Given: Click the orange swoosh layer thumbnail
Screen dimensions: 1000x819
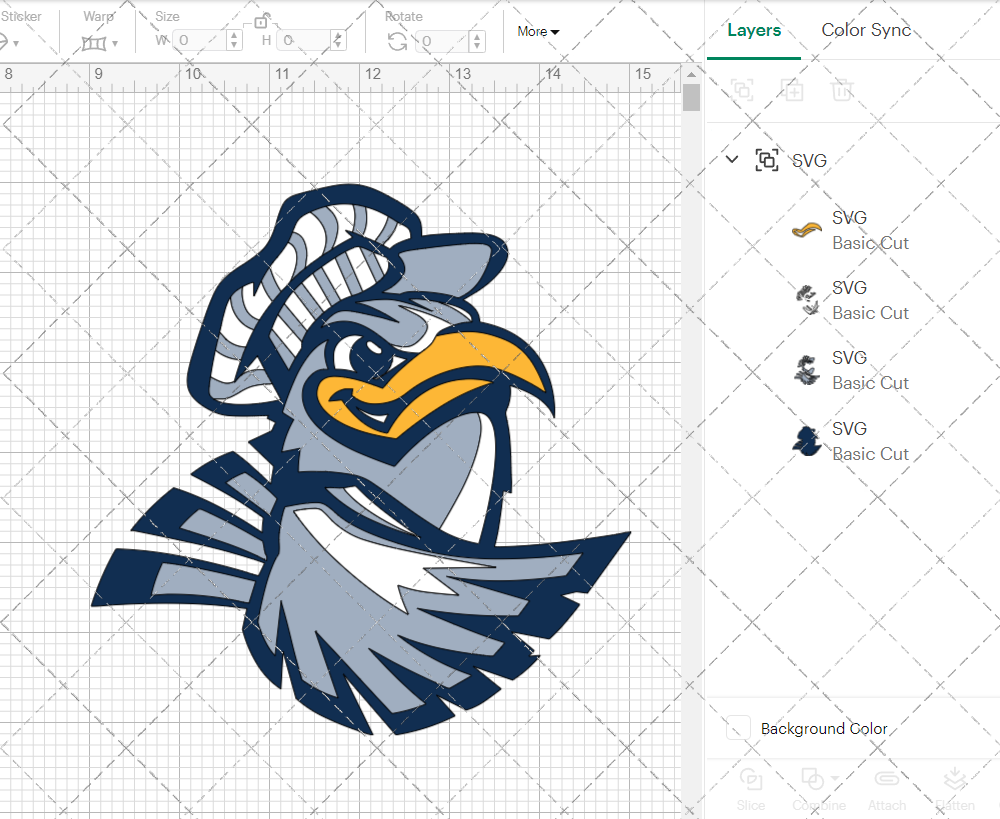Looking at the screenshot, I should [x=805, y=228].
